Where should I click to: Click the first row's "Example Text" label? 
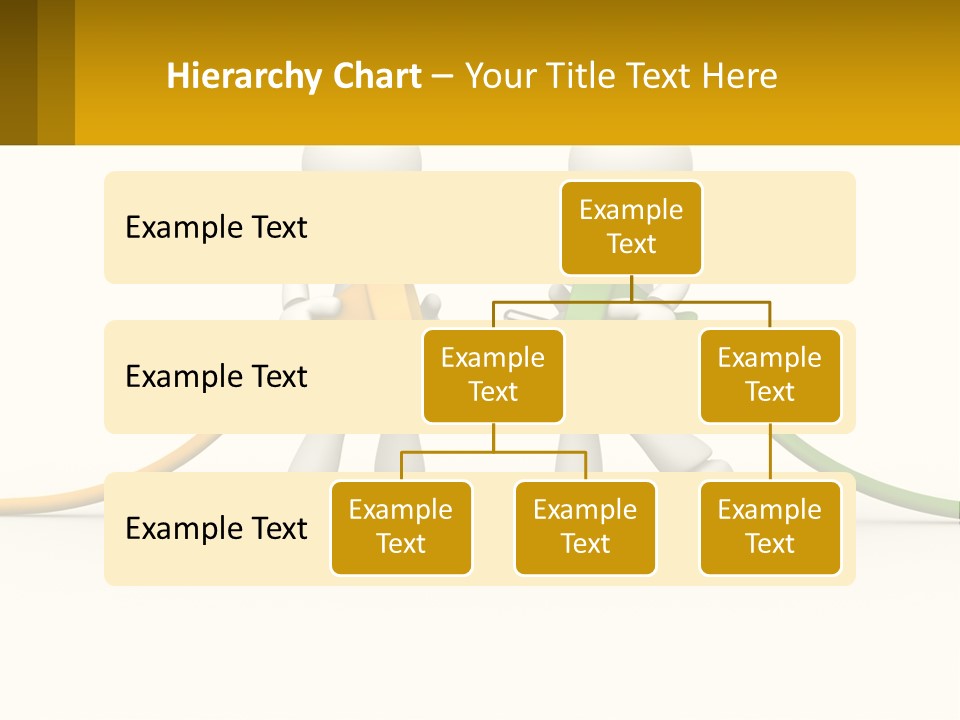pos(216,227)
